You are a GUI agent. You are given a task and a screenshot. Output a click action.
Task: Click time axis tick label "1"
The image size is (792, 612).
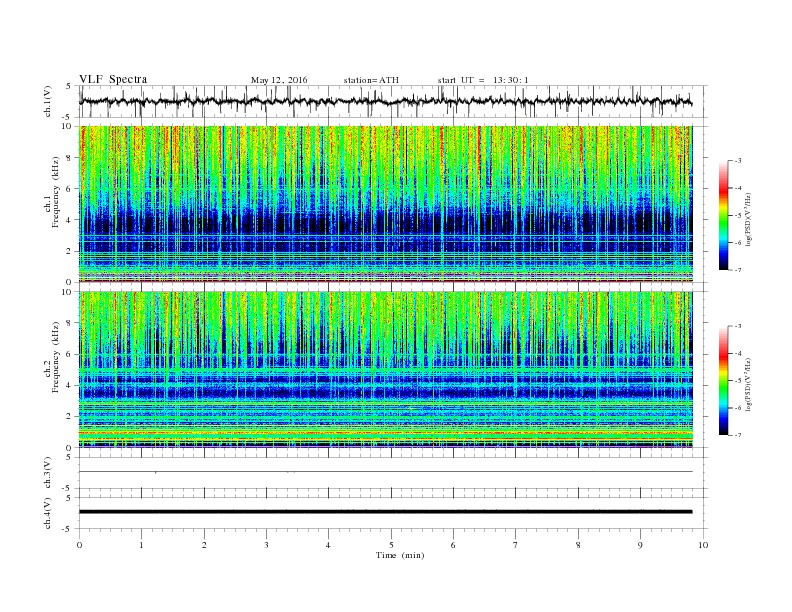coord(142,545)
